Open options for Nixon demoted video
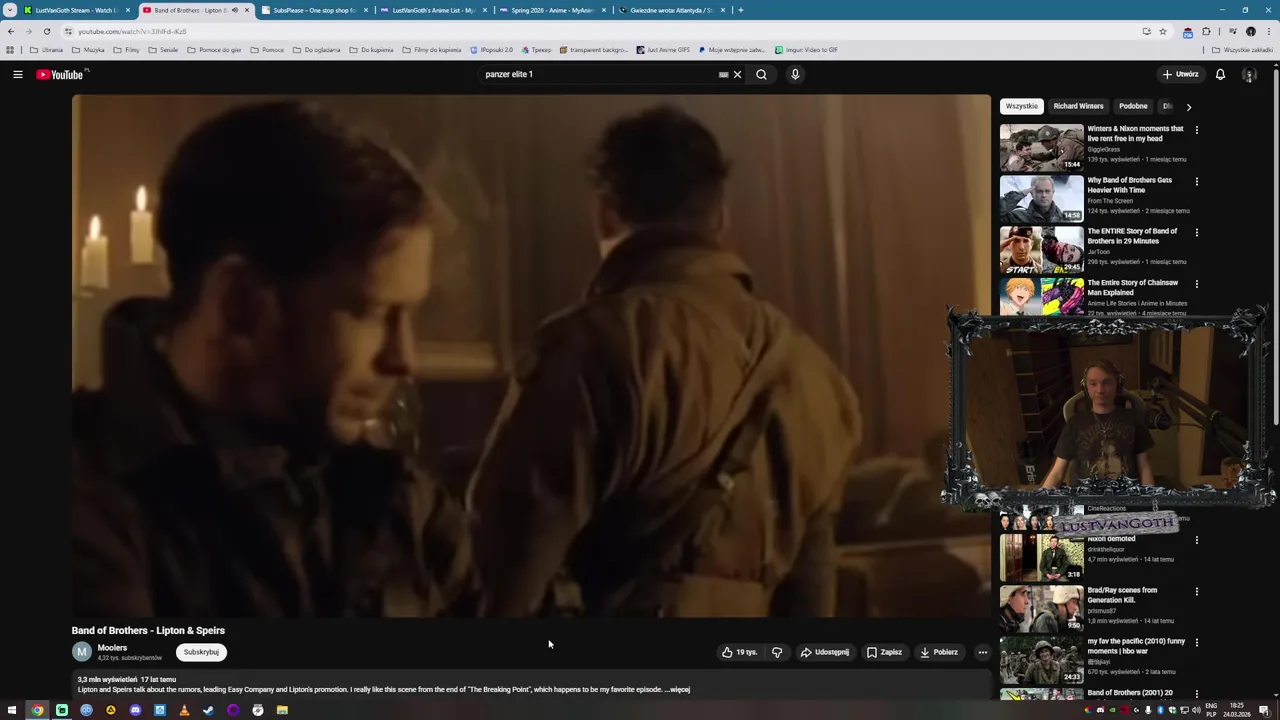The width and height of the screenshot is (1280, 720). [1196, 540]
